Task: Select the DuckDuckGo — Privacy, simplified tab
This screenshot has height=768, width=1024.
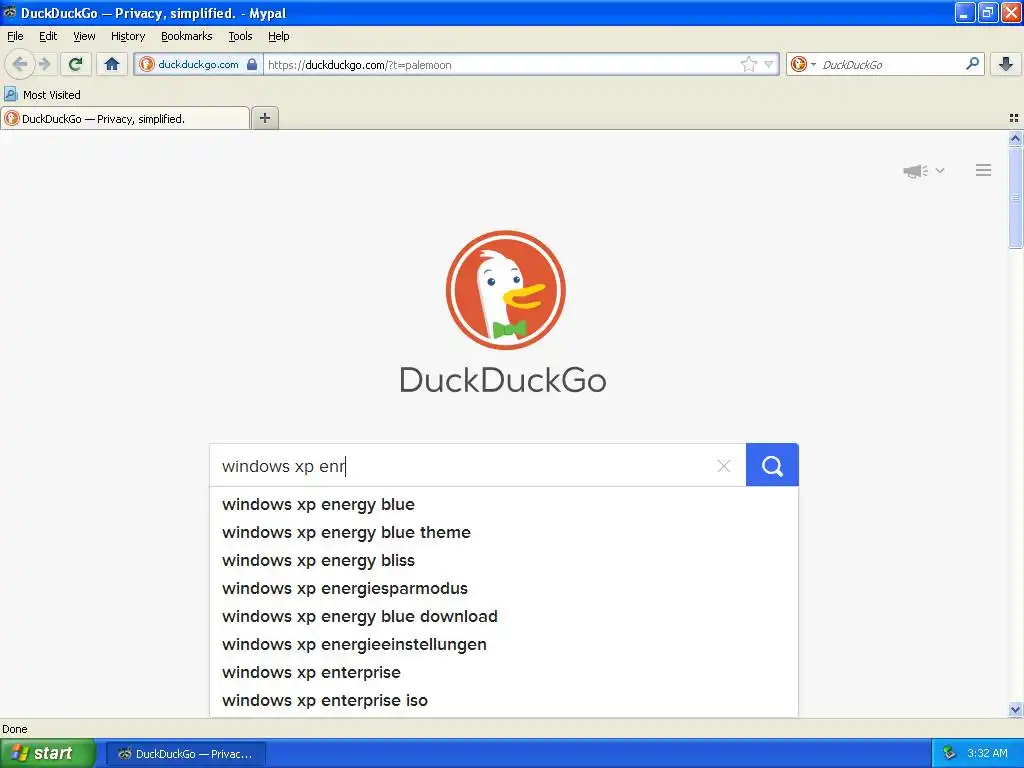Action: click(x=125, y=119)
